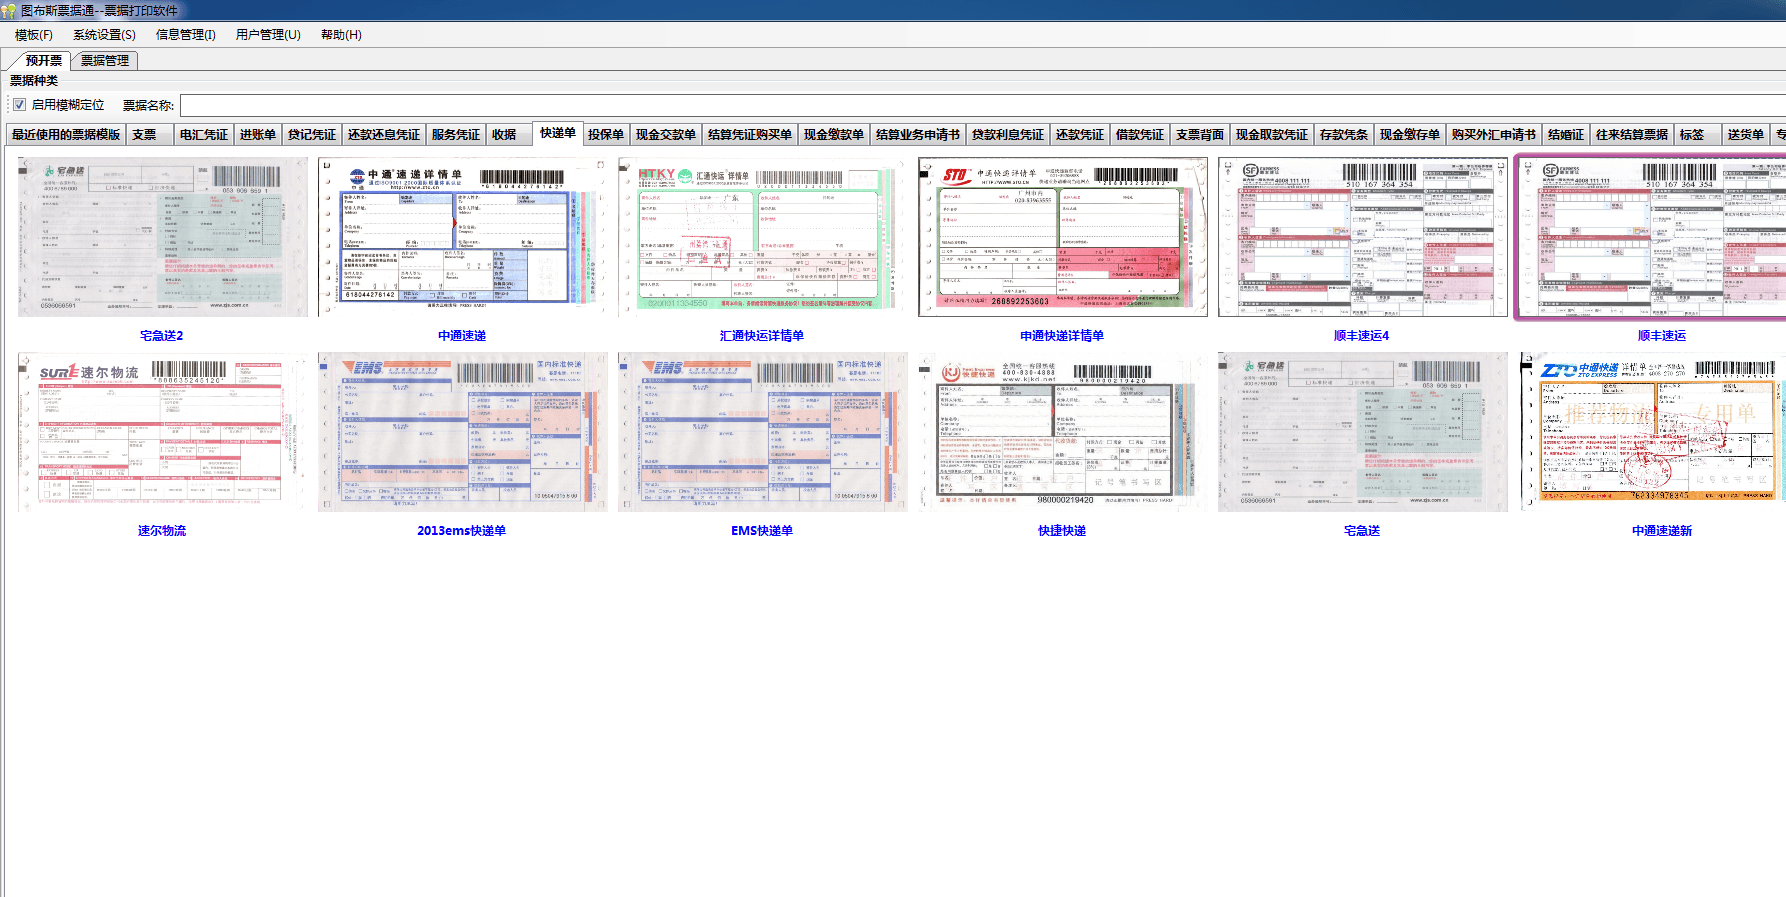The width and height of the screenshot is (1786, 897).
Task: Open the EMS快递单 template thumbnail
Action: [x=762, y=432]
